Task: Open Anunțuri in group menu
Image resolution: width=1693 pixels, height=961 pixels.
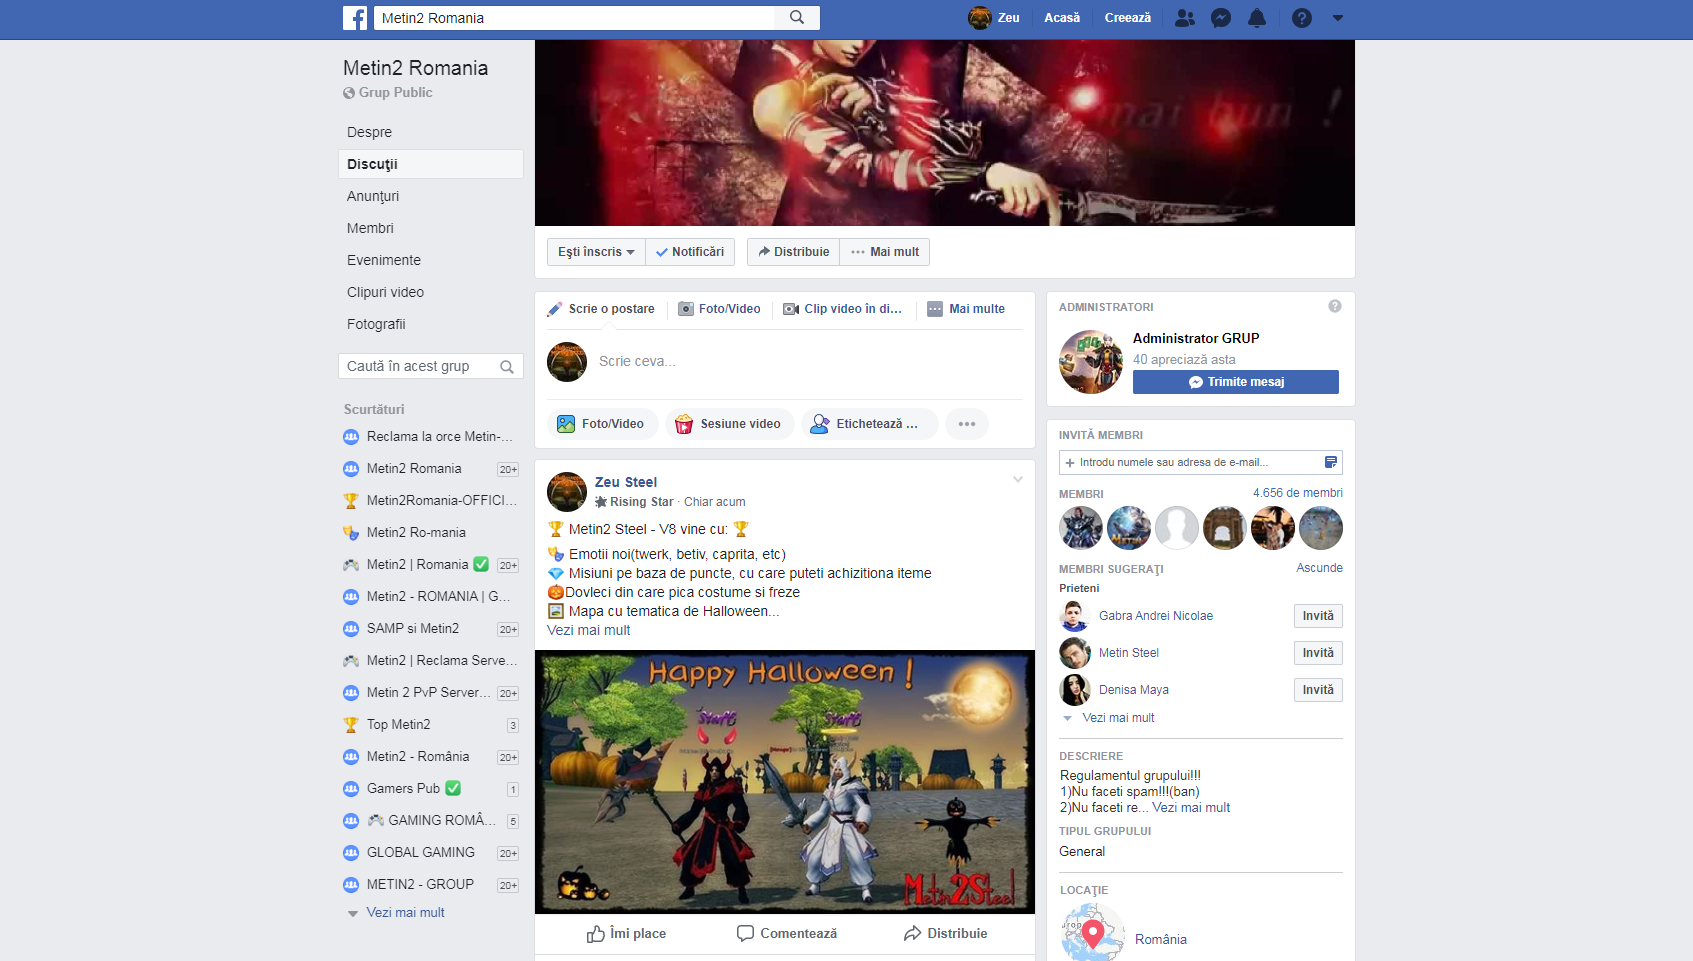Action: pos(373,196)
